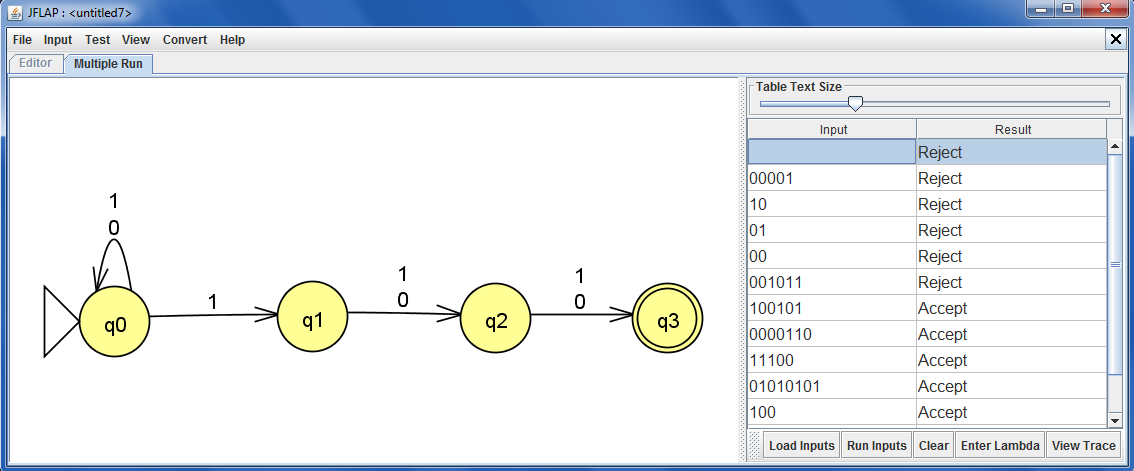Click the View Trace button
Viewport: 1134px width, 471px height.
point(1083,446)
